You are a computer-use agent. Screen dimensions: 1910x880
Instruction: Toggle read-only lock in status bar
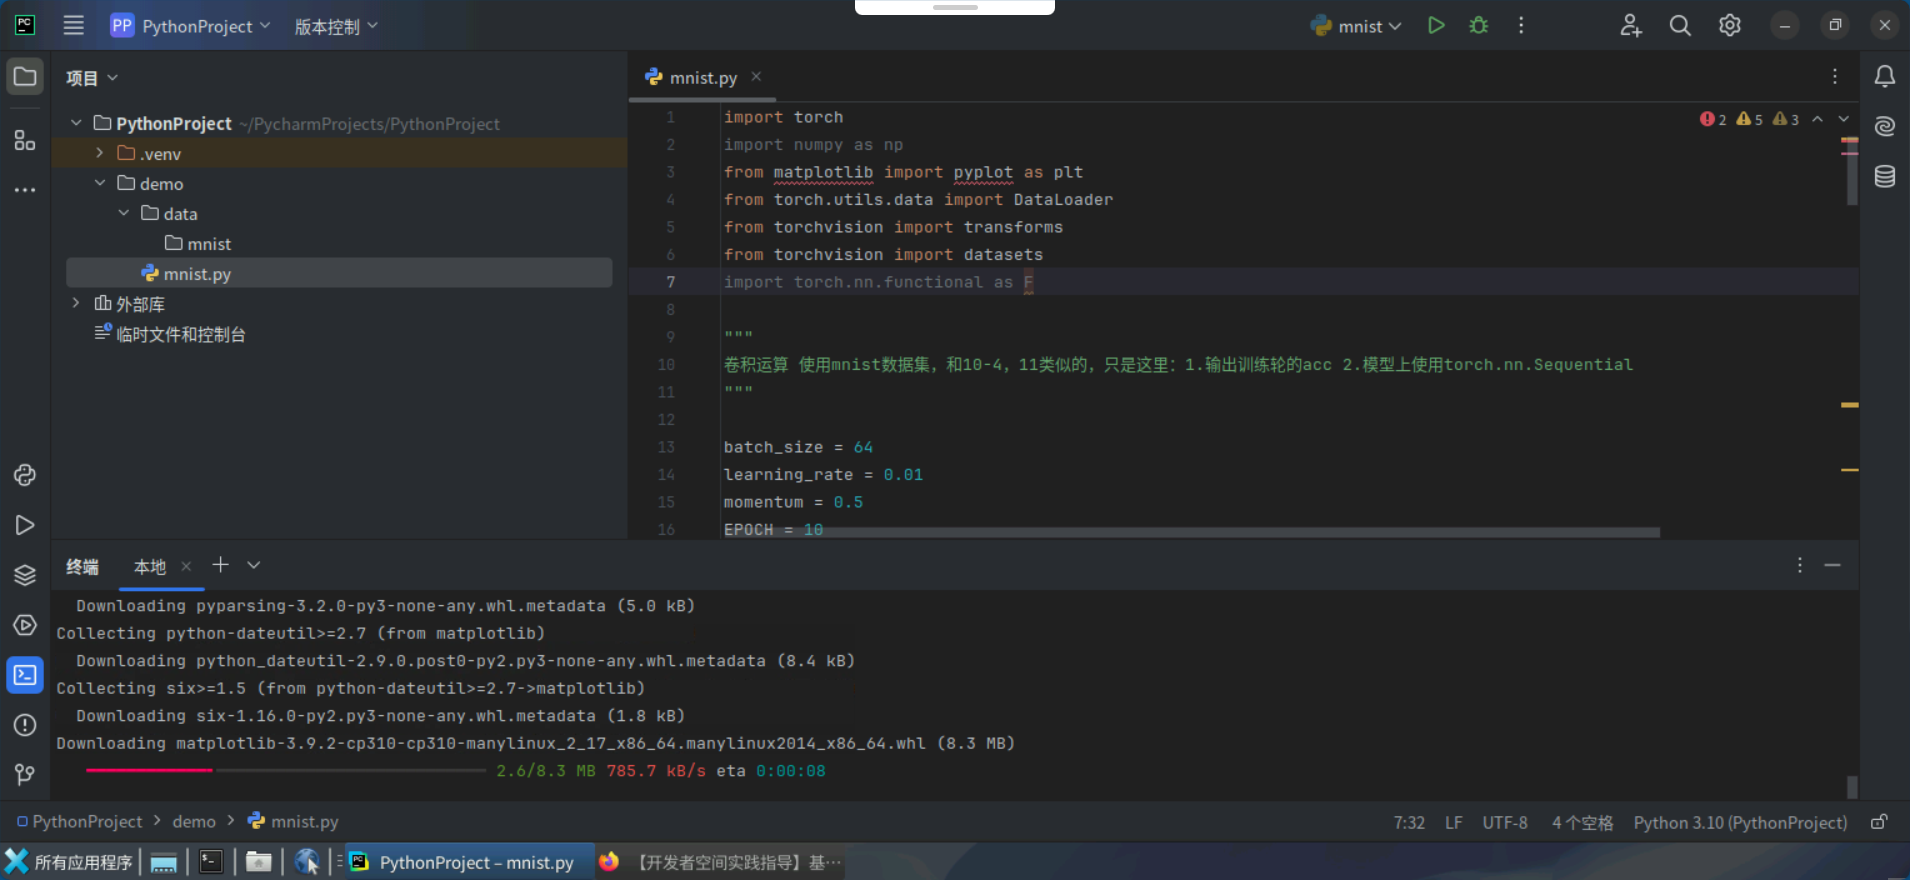[x=1879, y=822]
